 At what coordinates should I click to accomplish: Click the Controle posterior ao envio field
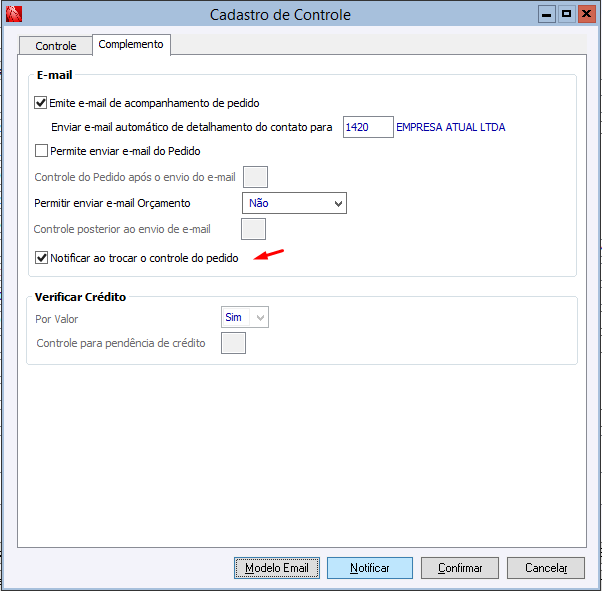(x=254, y=229)
